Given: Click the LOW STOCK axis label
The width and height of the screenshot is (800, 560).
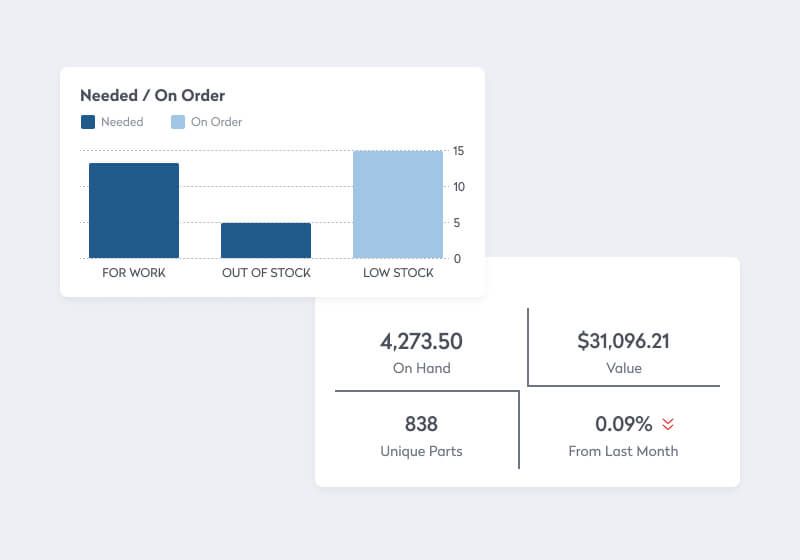Looking at the screenshot, I should (398, 273).
